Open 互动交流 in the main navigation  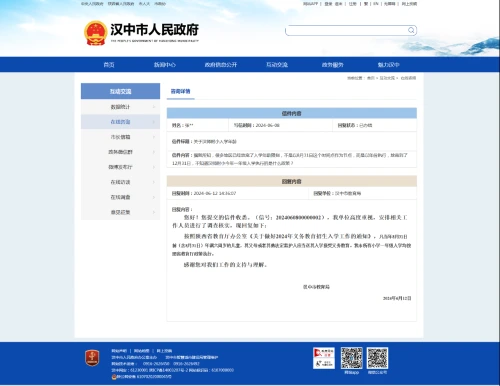point(277,65)
